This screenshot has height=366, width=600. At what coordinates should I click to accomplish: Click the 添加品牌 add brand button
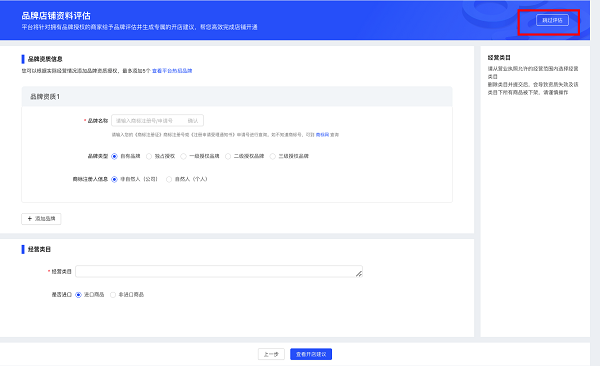[x=41, y=219]
